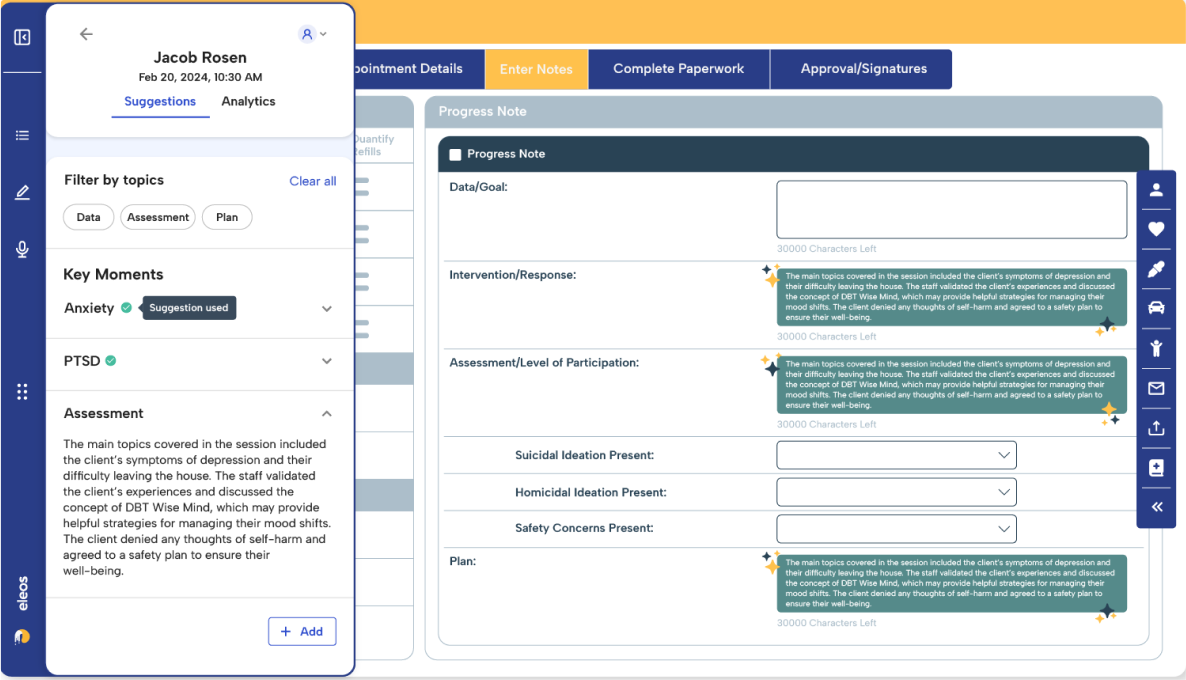
Task: Expand the PTSD key moment
Action: [x=326, y=361]
